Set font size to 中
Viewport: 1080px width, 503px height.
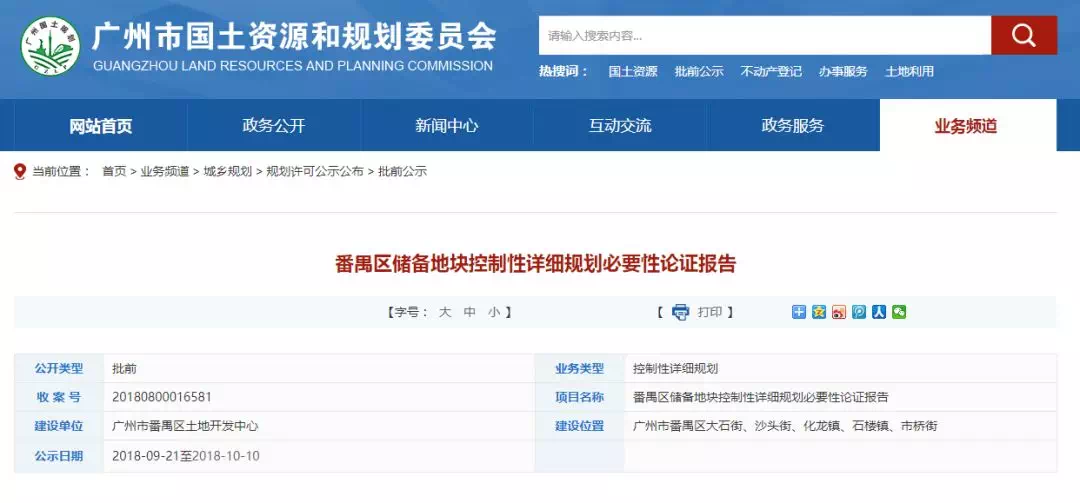(x=470, y=312)
